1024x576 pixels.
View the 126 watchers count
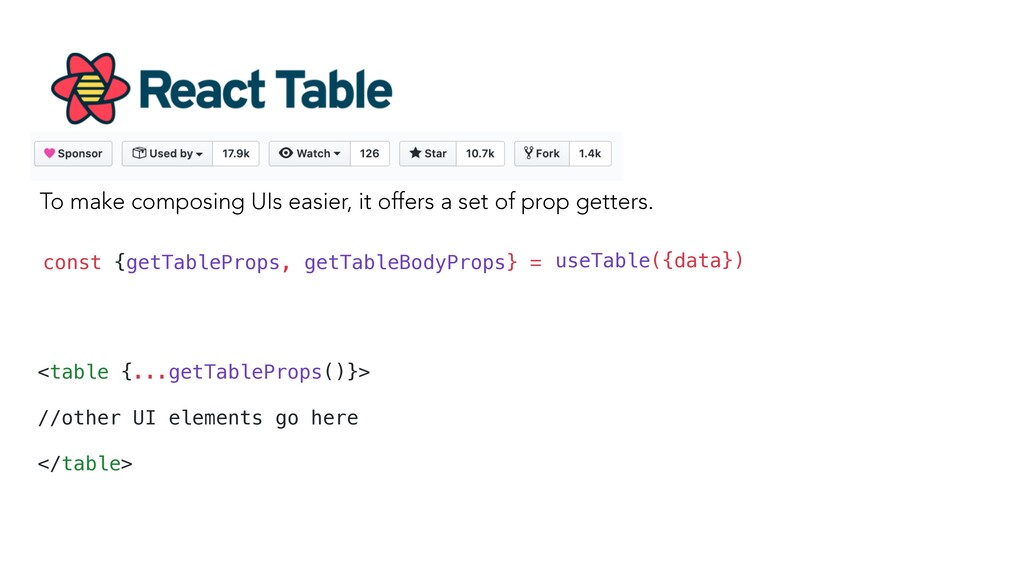(x=370, y=153)
